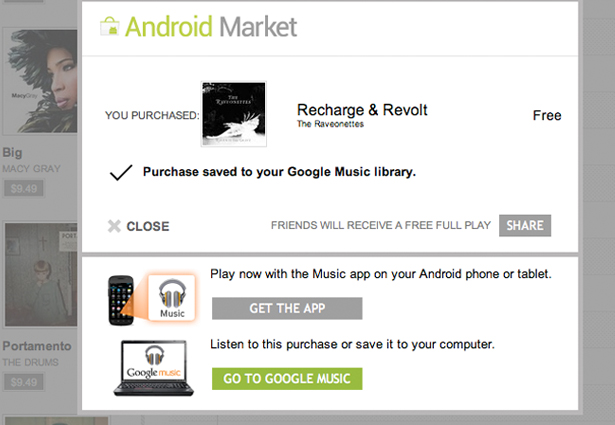
Task: Open the Portamento album cover thumbnail
Action: tap(40, 275)
